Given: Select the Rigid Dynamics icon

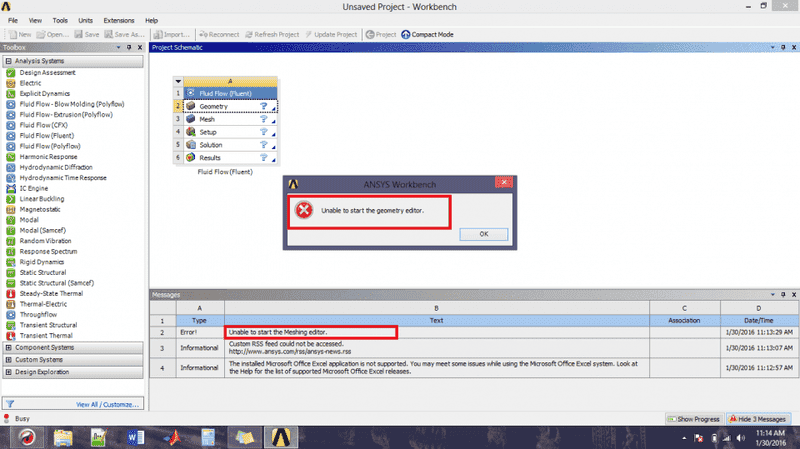Looking at the screenshot, I should pos(11,262).
